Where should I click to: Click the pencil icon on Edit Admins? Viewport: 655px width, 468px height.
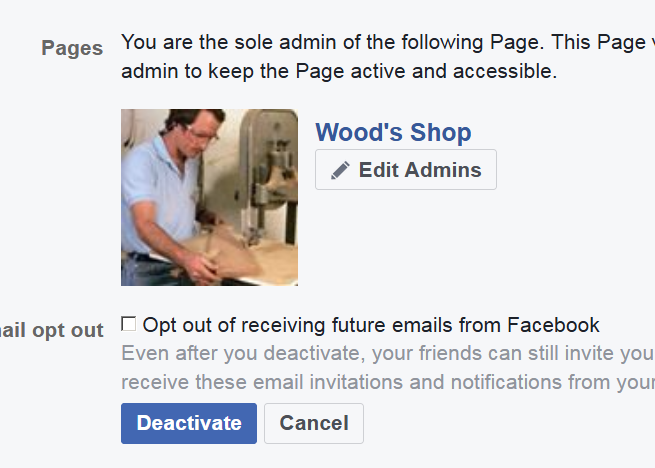coord(340,170)
